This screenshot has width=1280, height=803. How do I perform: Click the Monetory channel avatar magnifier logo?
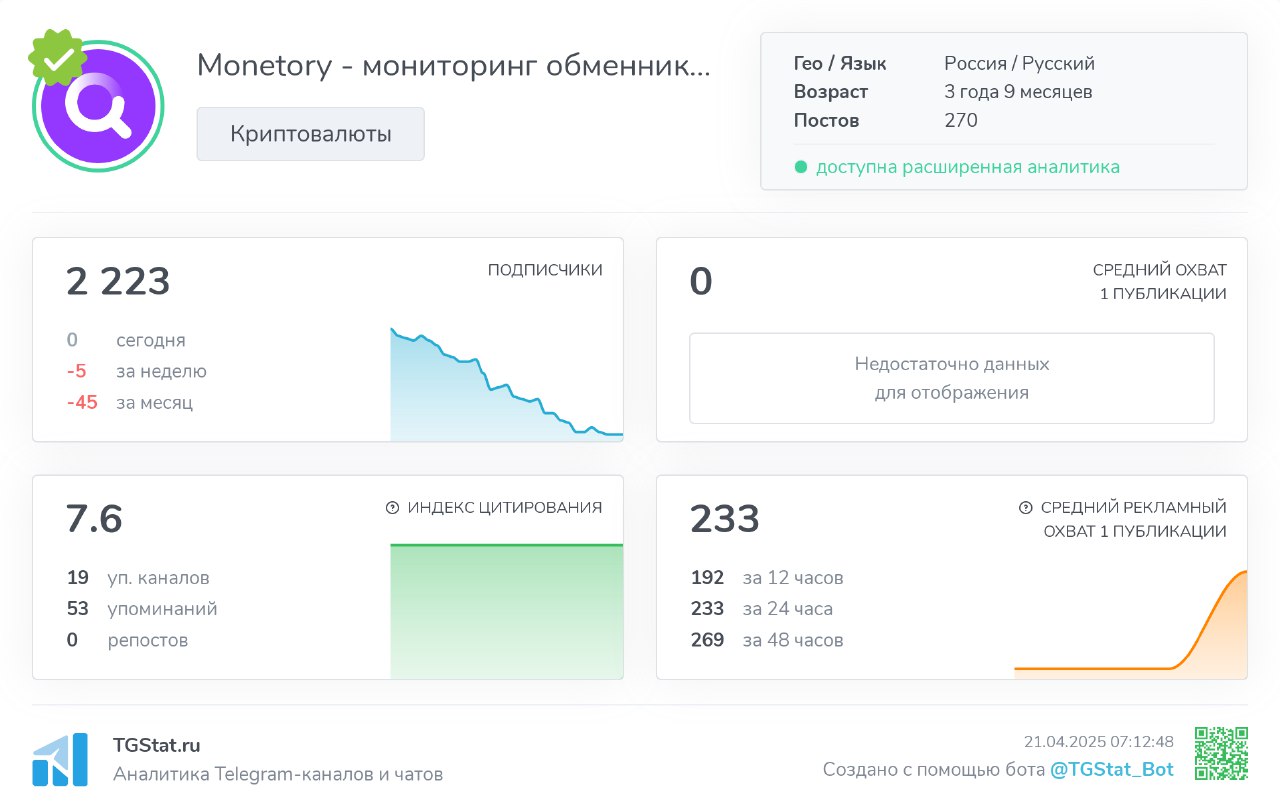point(98,105)
